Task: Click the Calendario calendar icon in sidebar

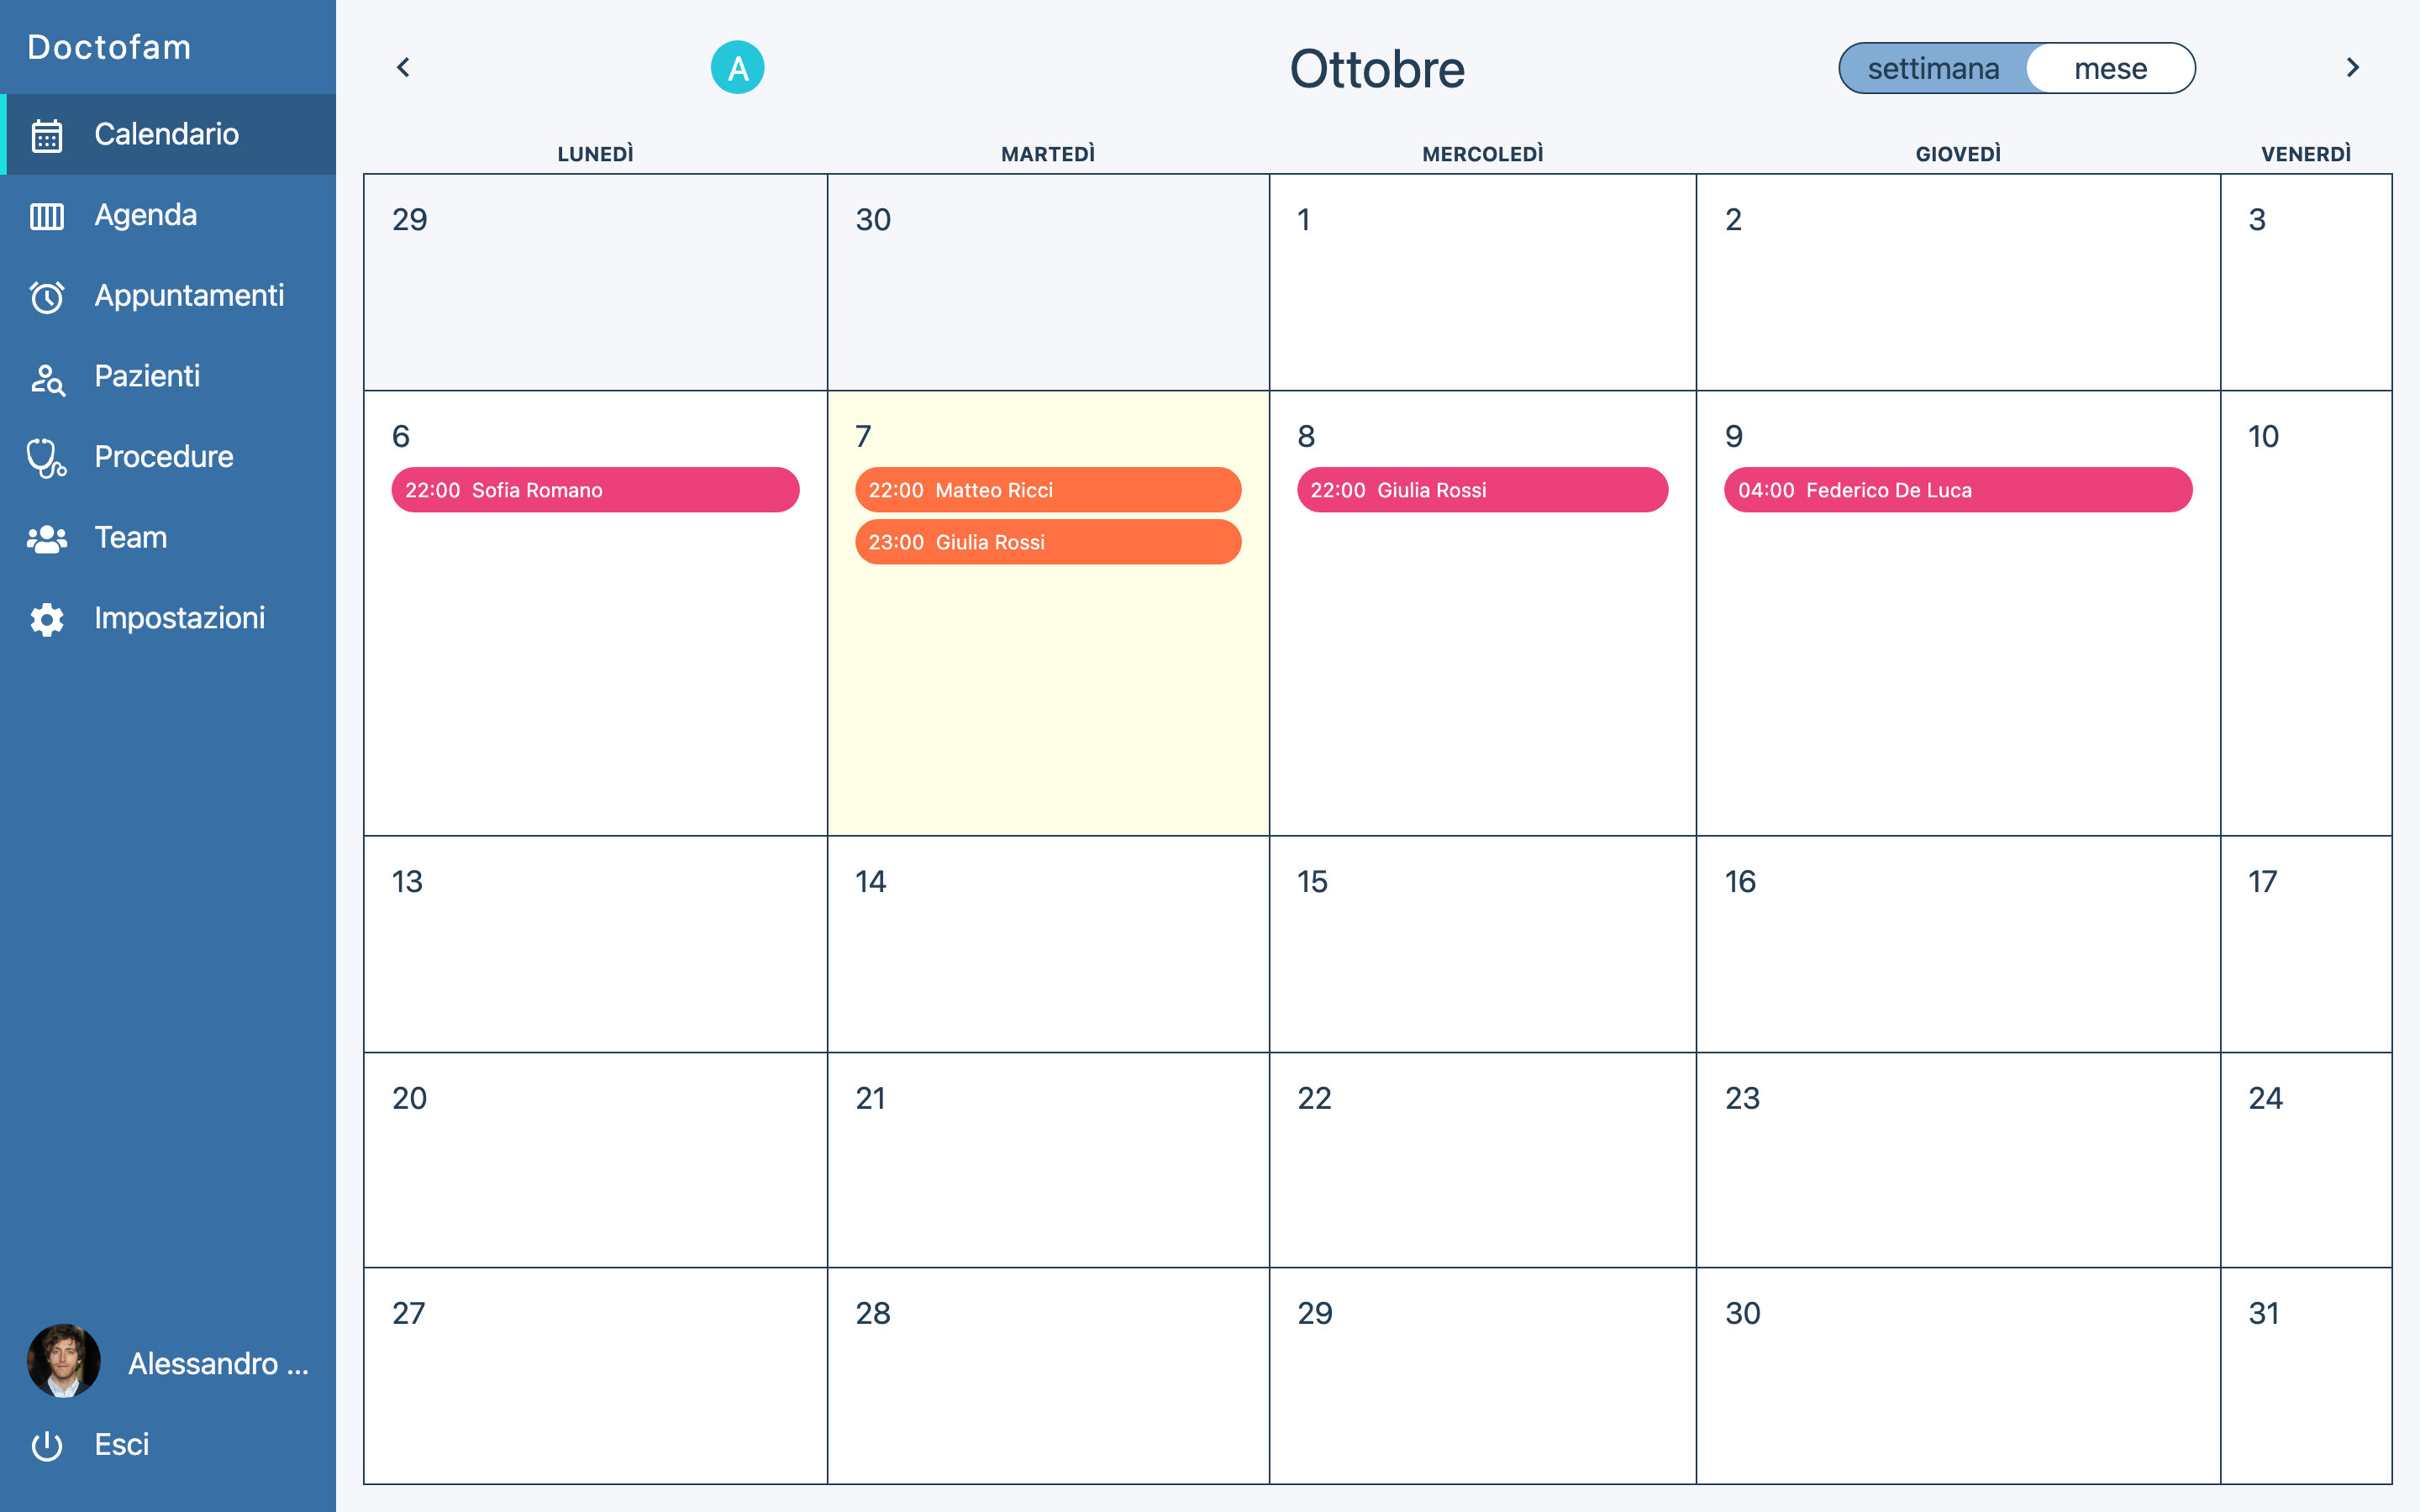Action: [47, 135]
